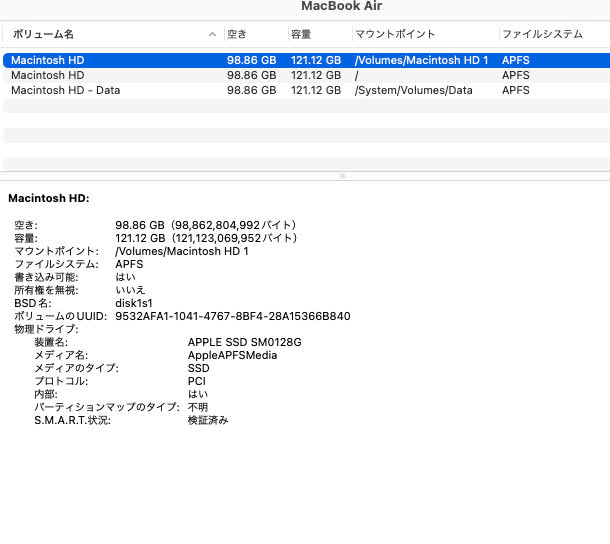
Task: Click the MacBook Air window title
Action: point(341,7)
